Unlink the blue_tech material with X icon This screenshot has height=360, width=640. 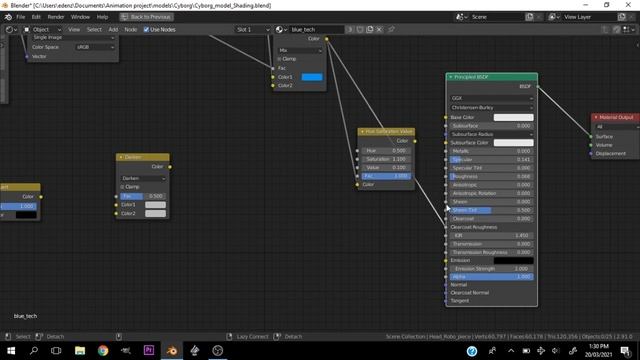(x=379, y=29)
